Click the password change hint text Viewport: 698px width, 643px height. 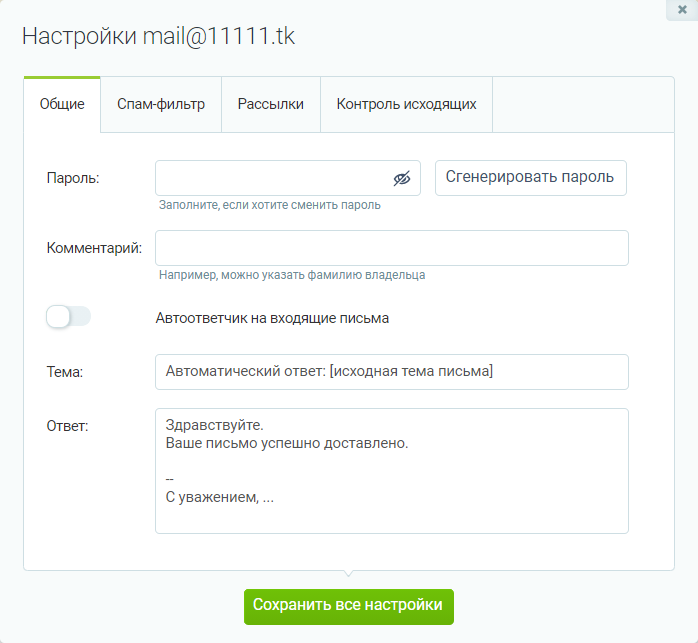[270, 205]
